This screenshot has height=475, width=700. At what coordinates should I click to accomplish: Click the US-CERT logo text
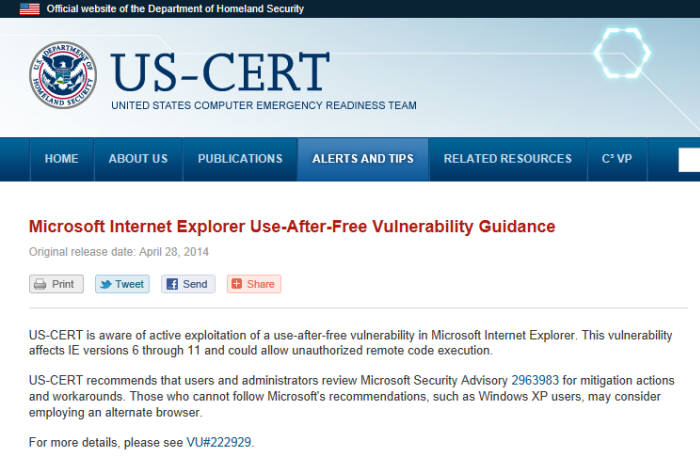(x=220, y=72)
